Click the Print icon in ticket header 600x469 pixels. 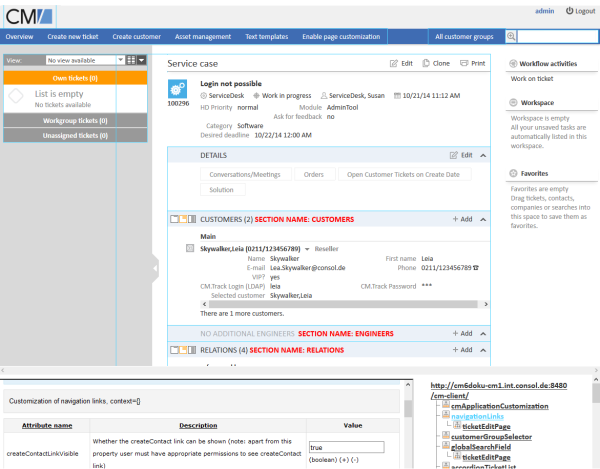(466, 63)
